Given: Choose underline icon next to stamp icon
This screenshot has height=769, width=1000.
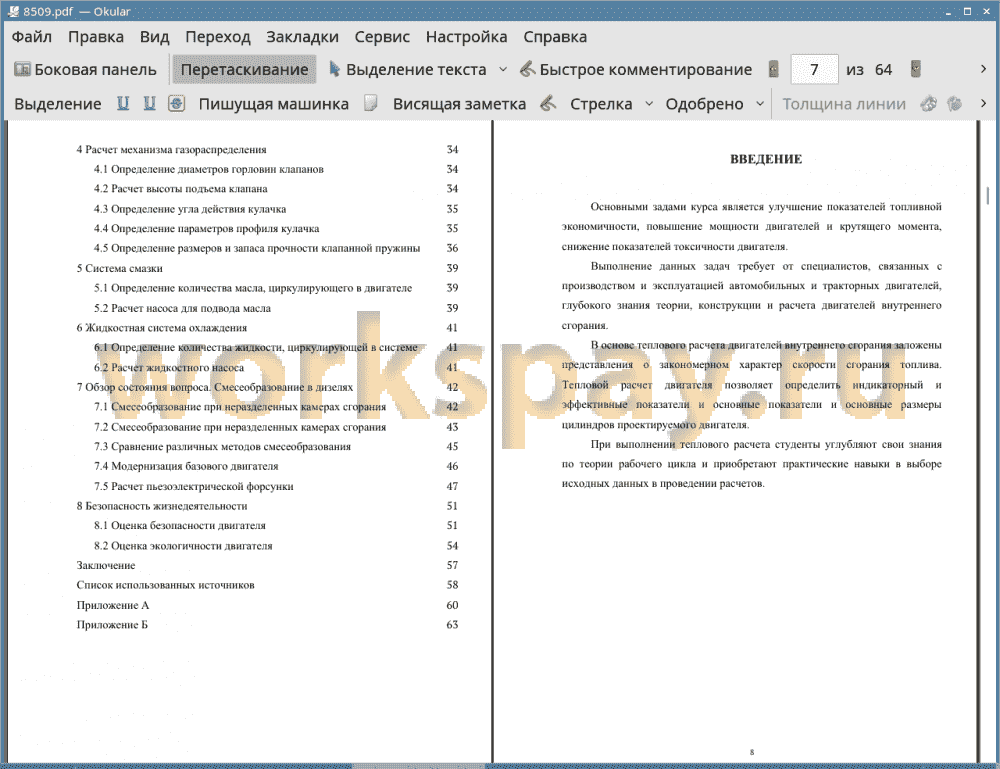Looking at the screenshot, I should click(149, 103).
